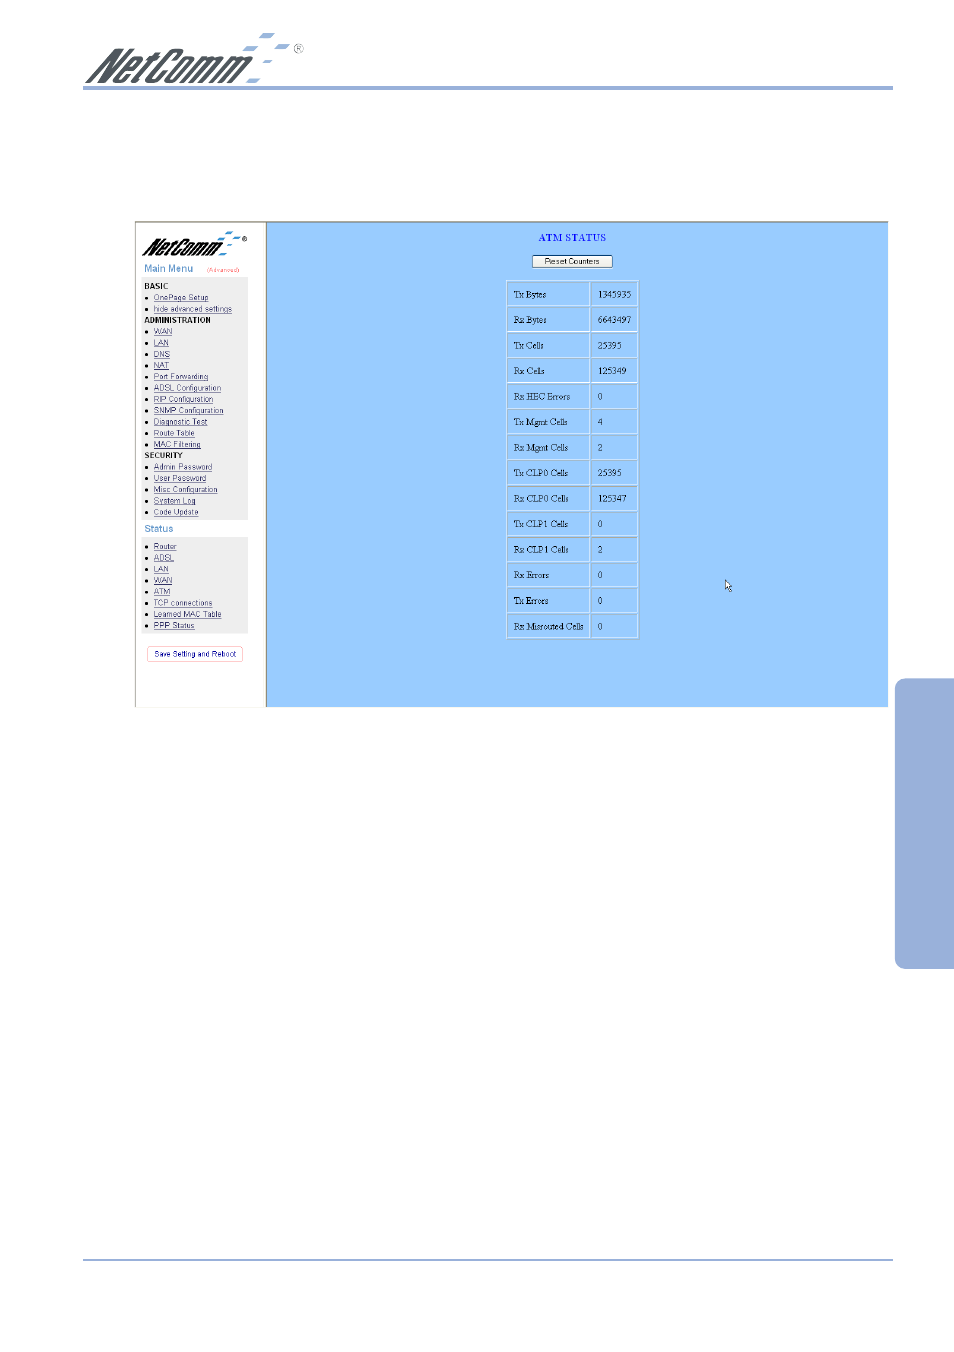Screen dimensions: 954x1352
Task: Open PPP Status link
Action: click(174, 626)
